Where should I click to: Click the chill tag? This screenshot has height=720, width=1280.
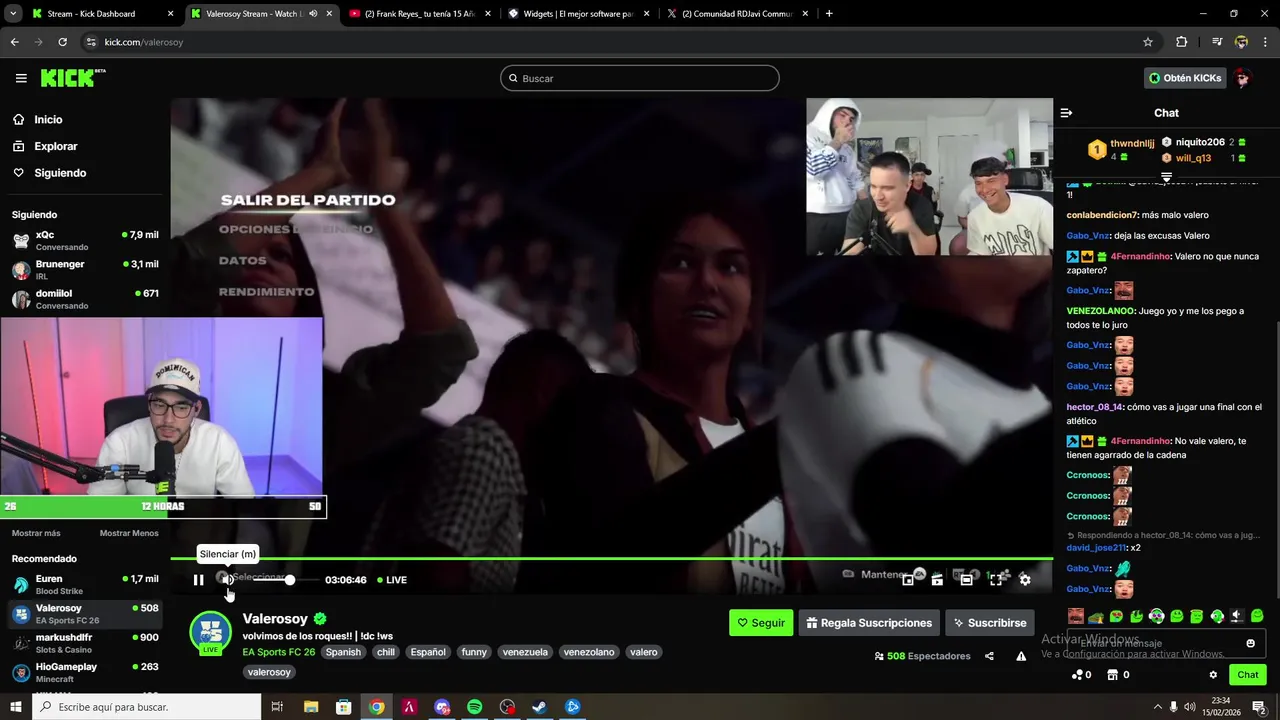(x=386, y=652)
